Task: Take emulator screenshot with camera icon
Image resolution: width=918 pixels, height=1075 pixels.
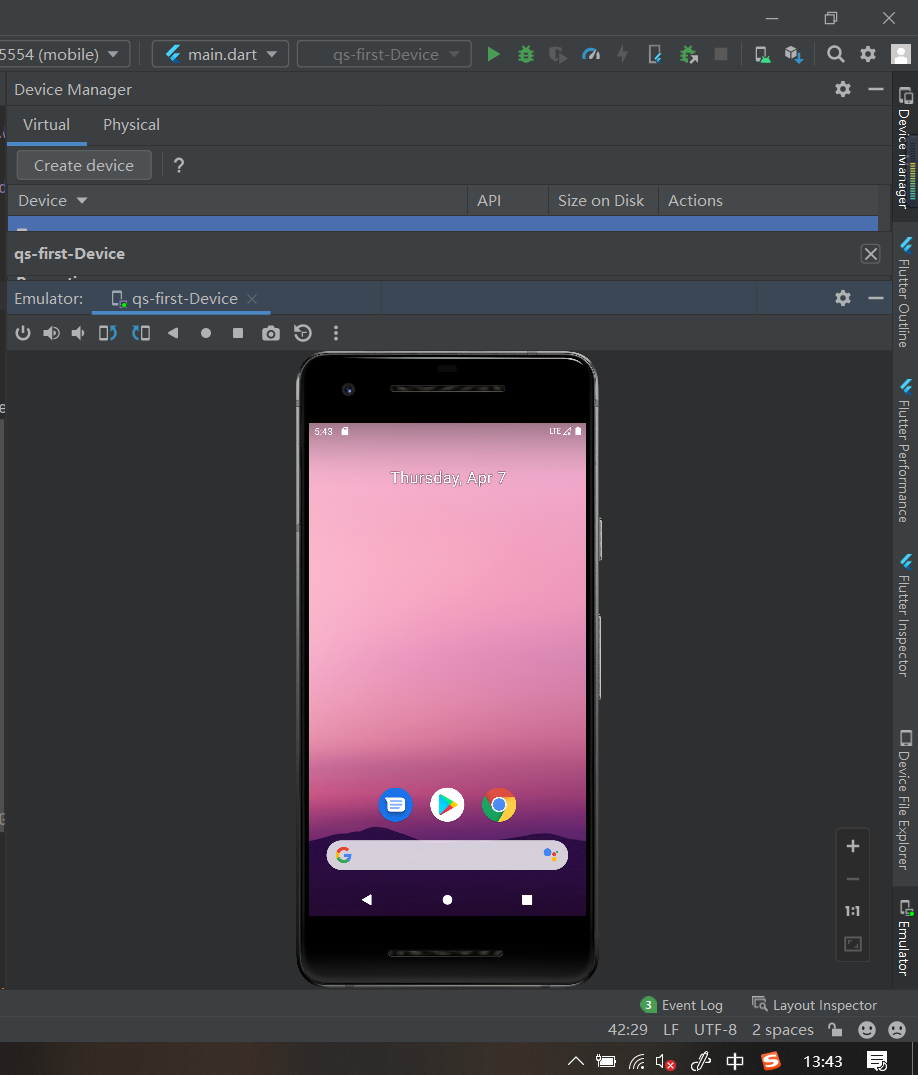Action: (271, 333)
